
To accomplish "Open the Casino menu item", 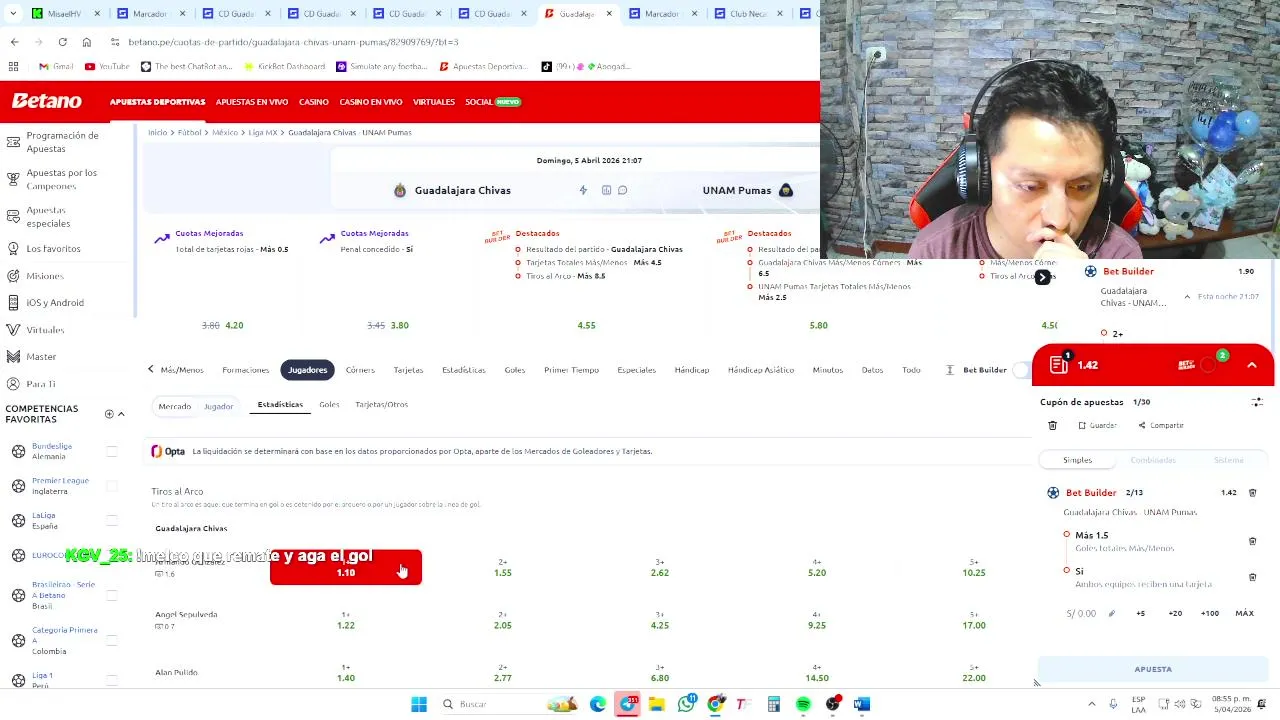I will (313, 102).
